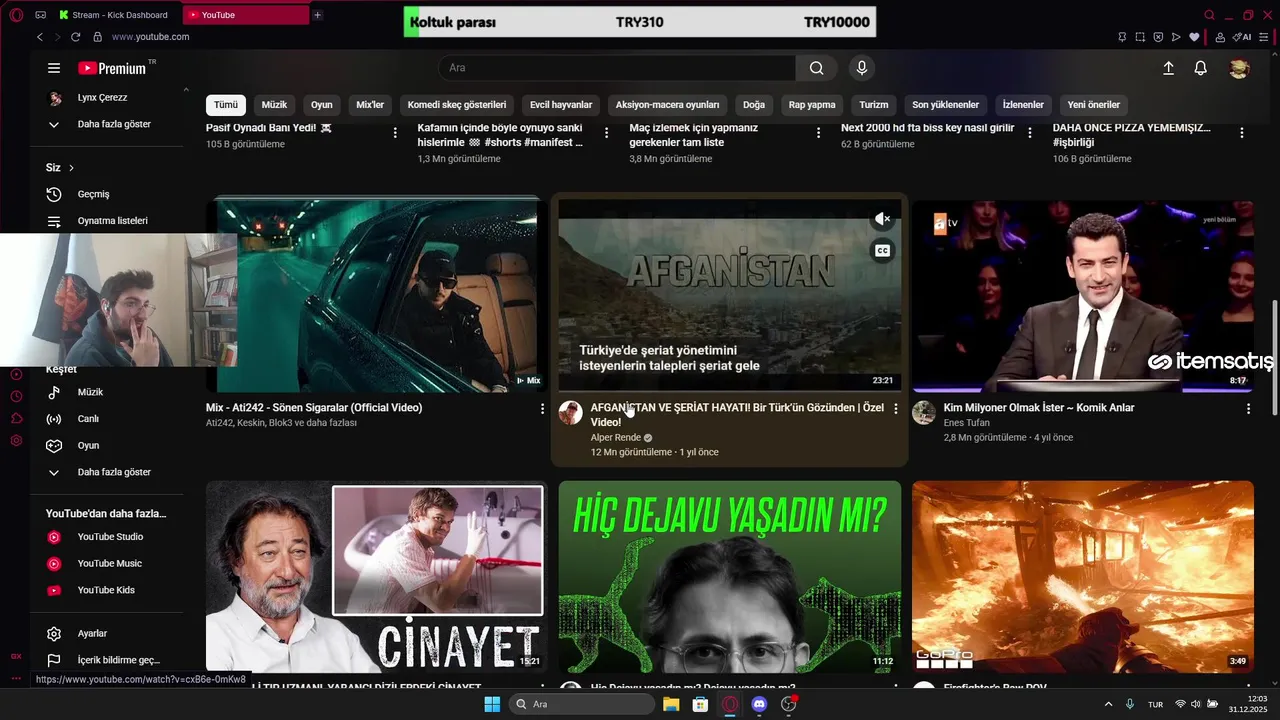Open the ad blocker shield icon
This screenshot has height=720, width=1280.
1158,37
